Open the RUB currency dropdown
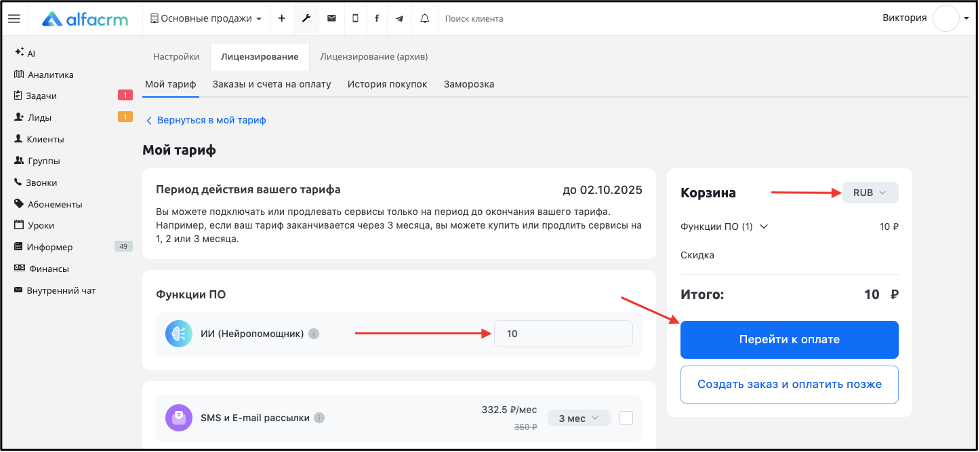Viewport: 979px width, 452px height. coord(870,193)
